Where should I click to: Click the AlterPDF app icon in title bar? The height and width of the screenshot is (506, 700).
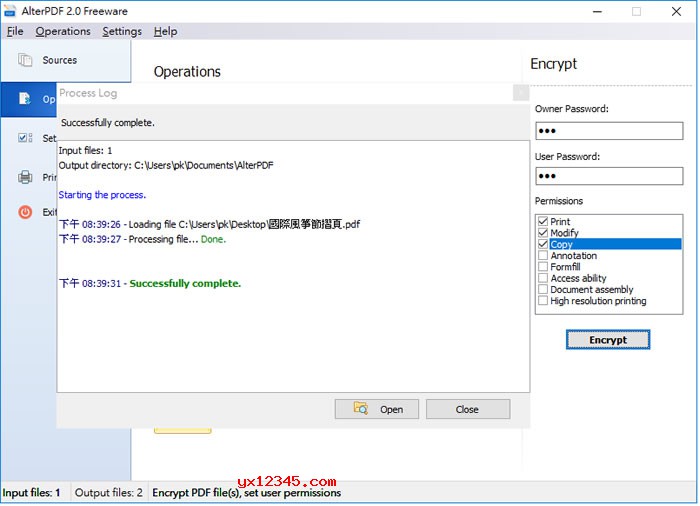[9, 11]
